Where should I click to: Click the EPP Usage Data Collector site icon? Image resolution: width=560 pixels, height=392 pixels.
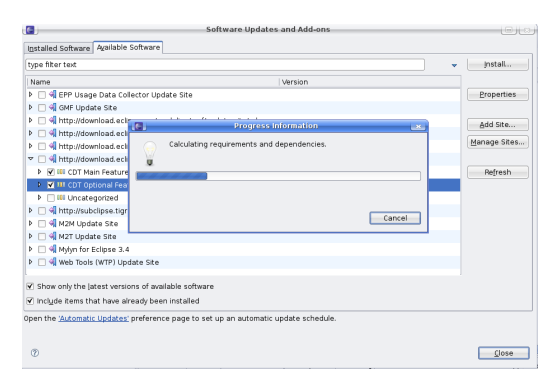pyautogui.click(x=53, y=95)
